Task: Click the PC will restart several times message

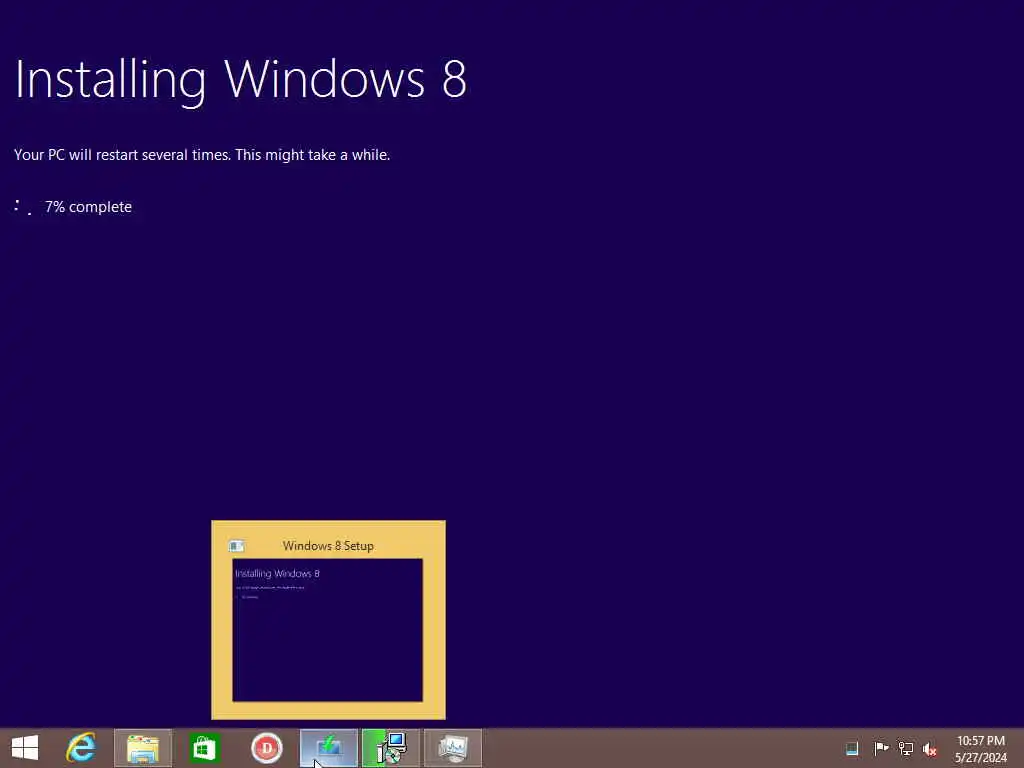Action: click(x=202, y=155)
